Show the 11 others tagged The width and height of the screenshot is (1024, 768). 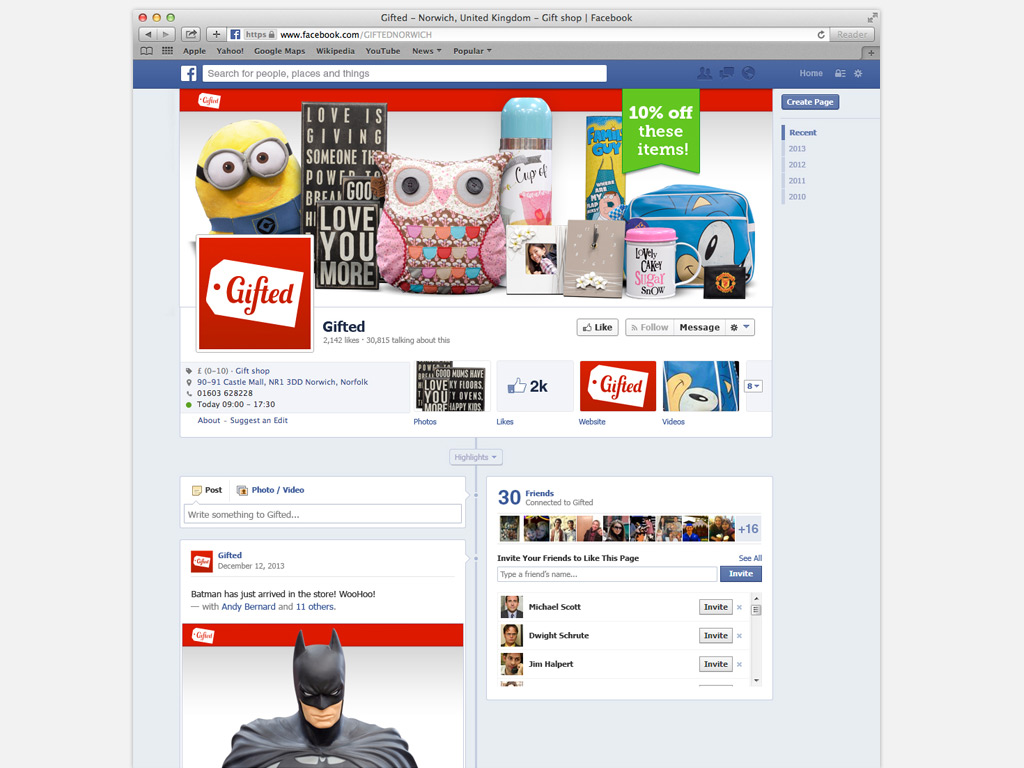coord(315,607)
